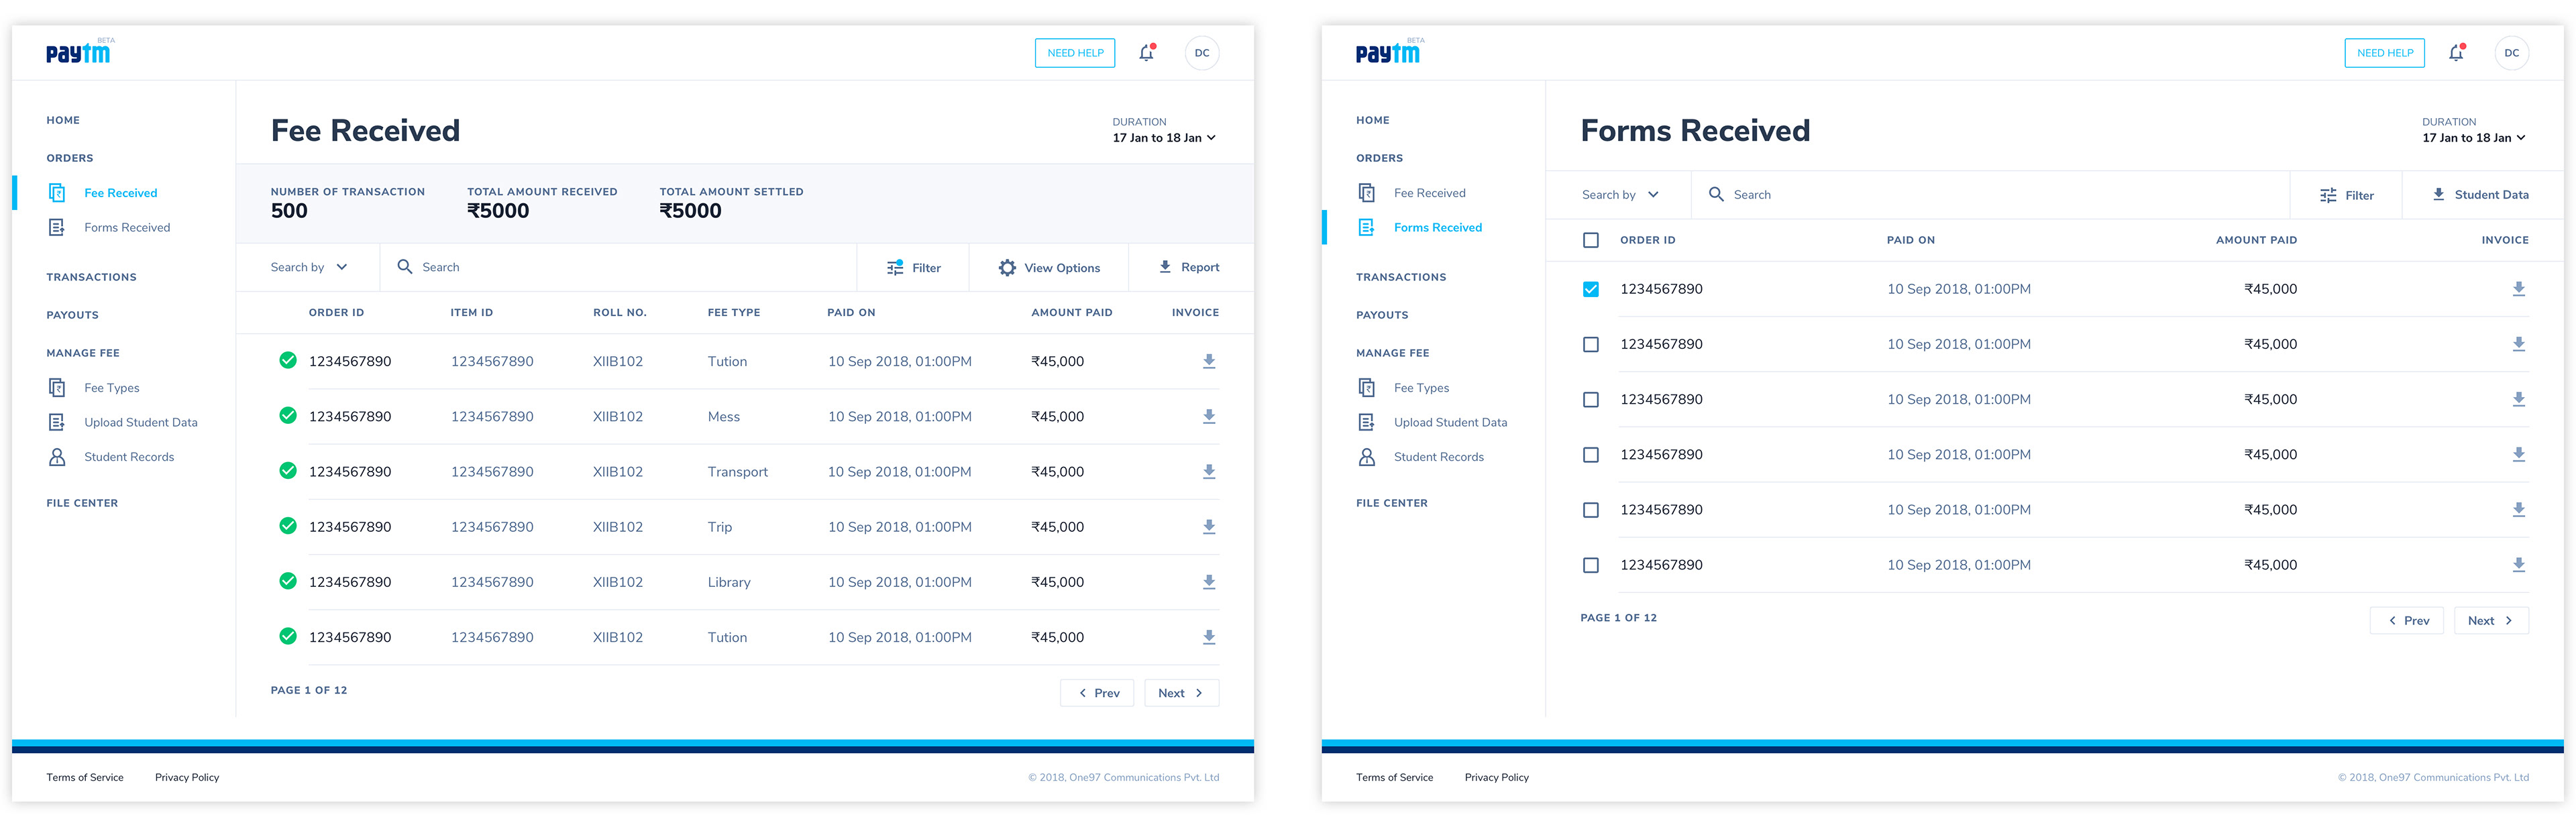
Task: Go to Next page in Fee Received window
Action: 1181,693
